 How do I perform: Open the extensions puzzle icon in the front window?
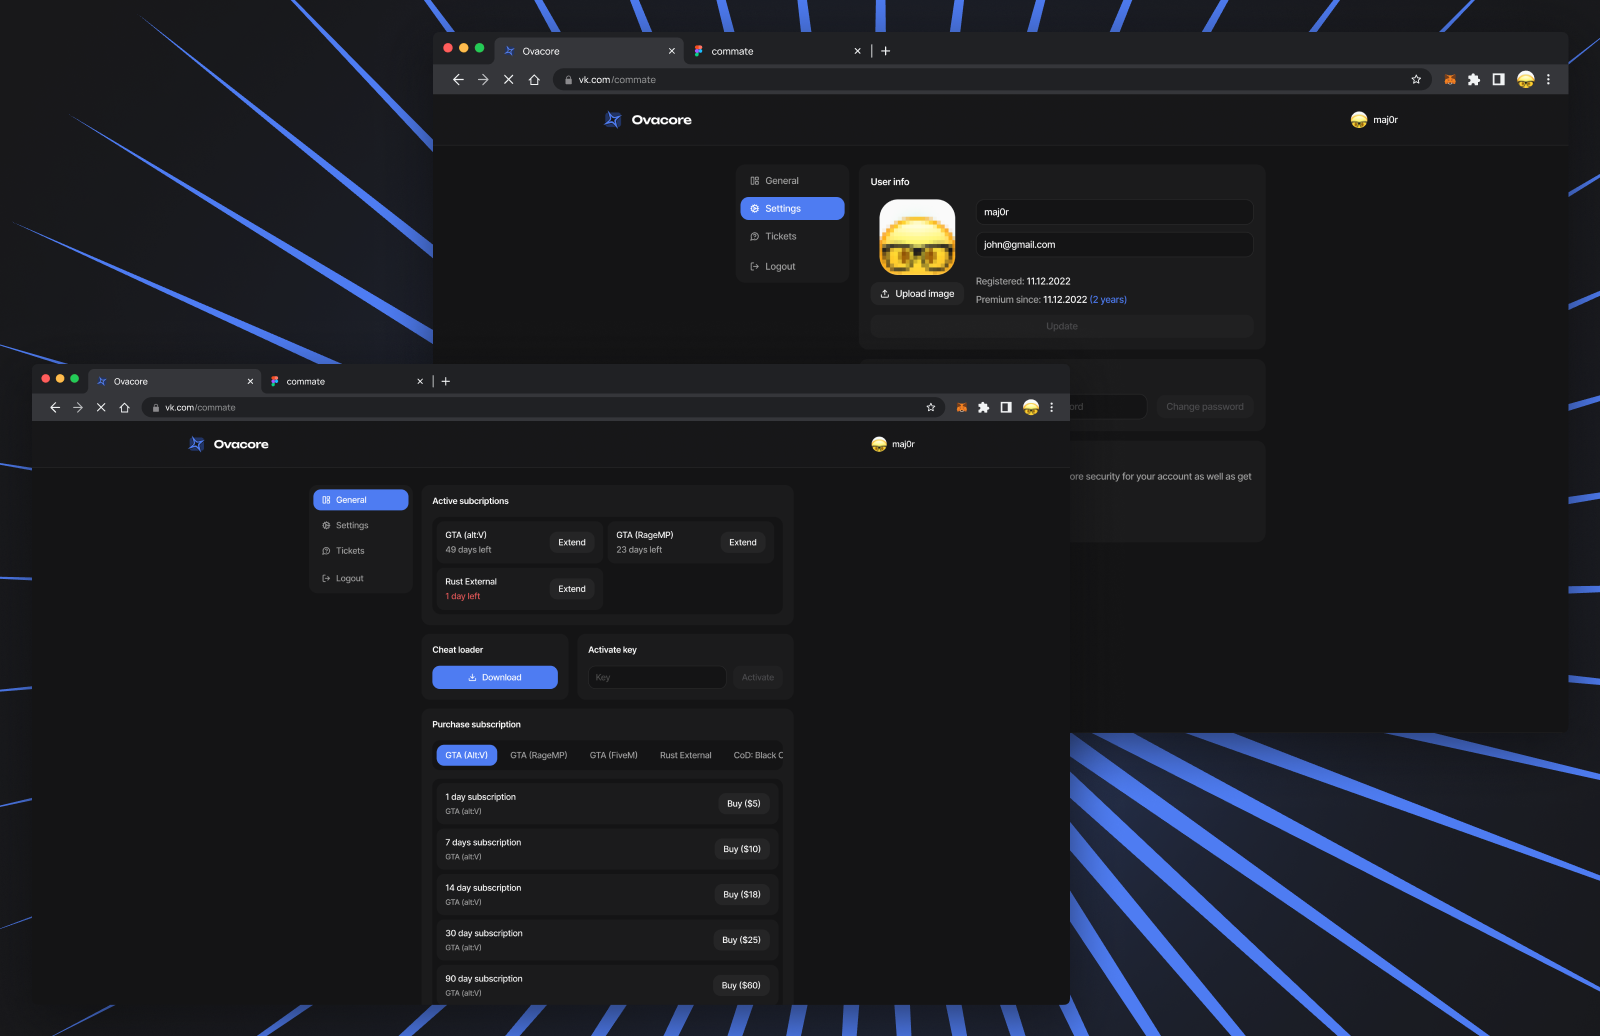tap(984, 407)
